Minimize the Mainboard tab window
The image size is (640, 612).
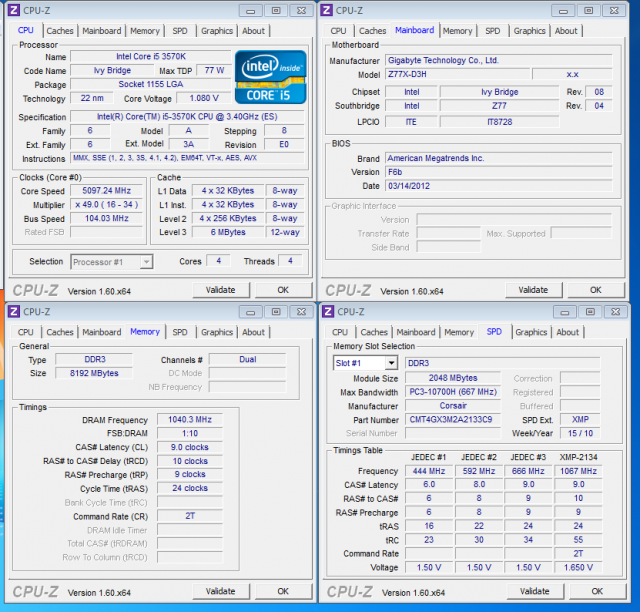pyautogui.click(x=563, y=11)
